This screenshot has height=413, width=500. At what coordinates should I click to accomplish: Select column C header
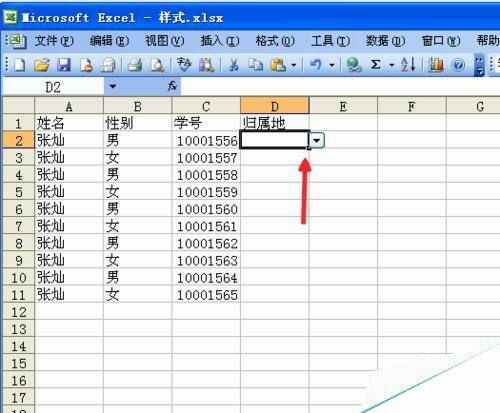(x=206, y=106)
